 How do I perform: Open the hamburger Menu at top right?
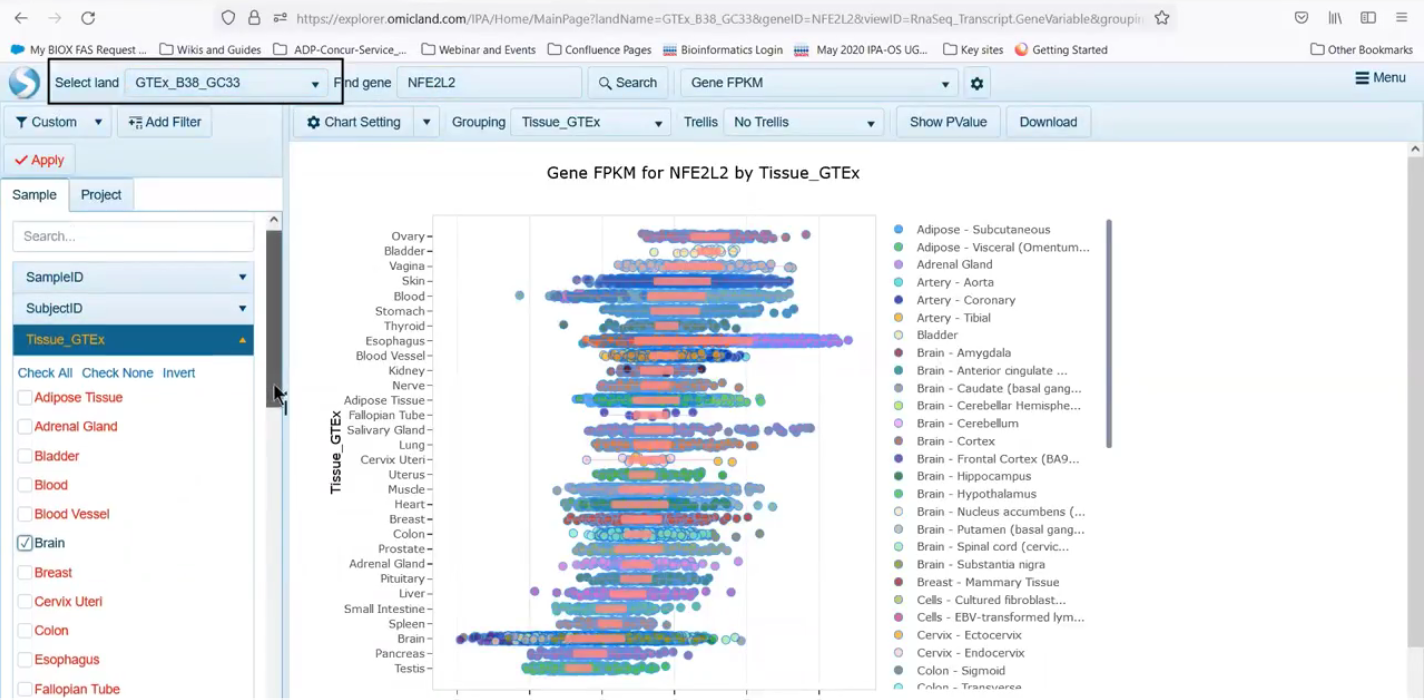click(x=1380, y=78)
